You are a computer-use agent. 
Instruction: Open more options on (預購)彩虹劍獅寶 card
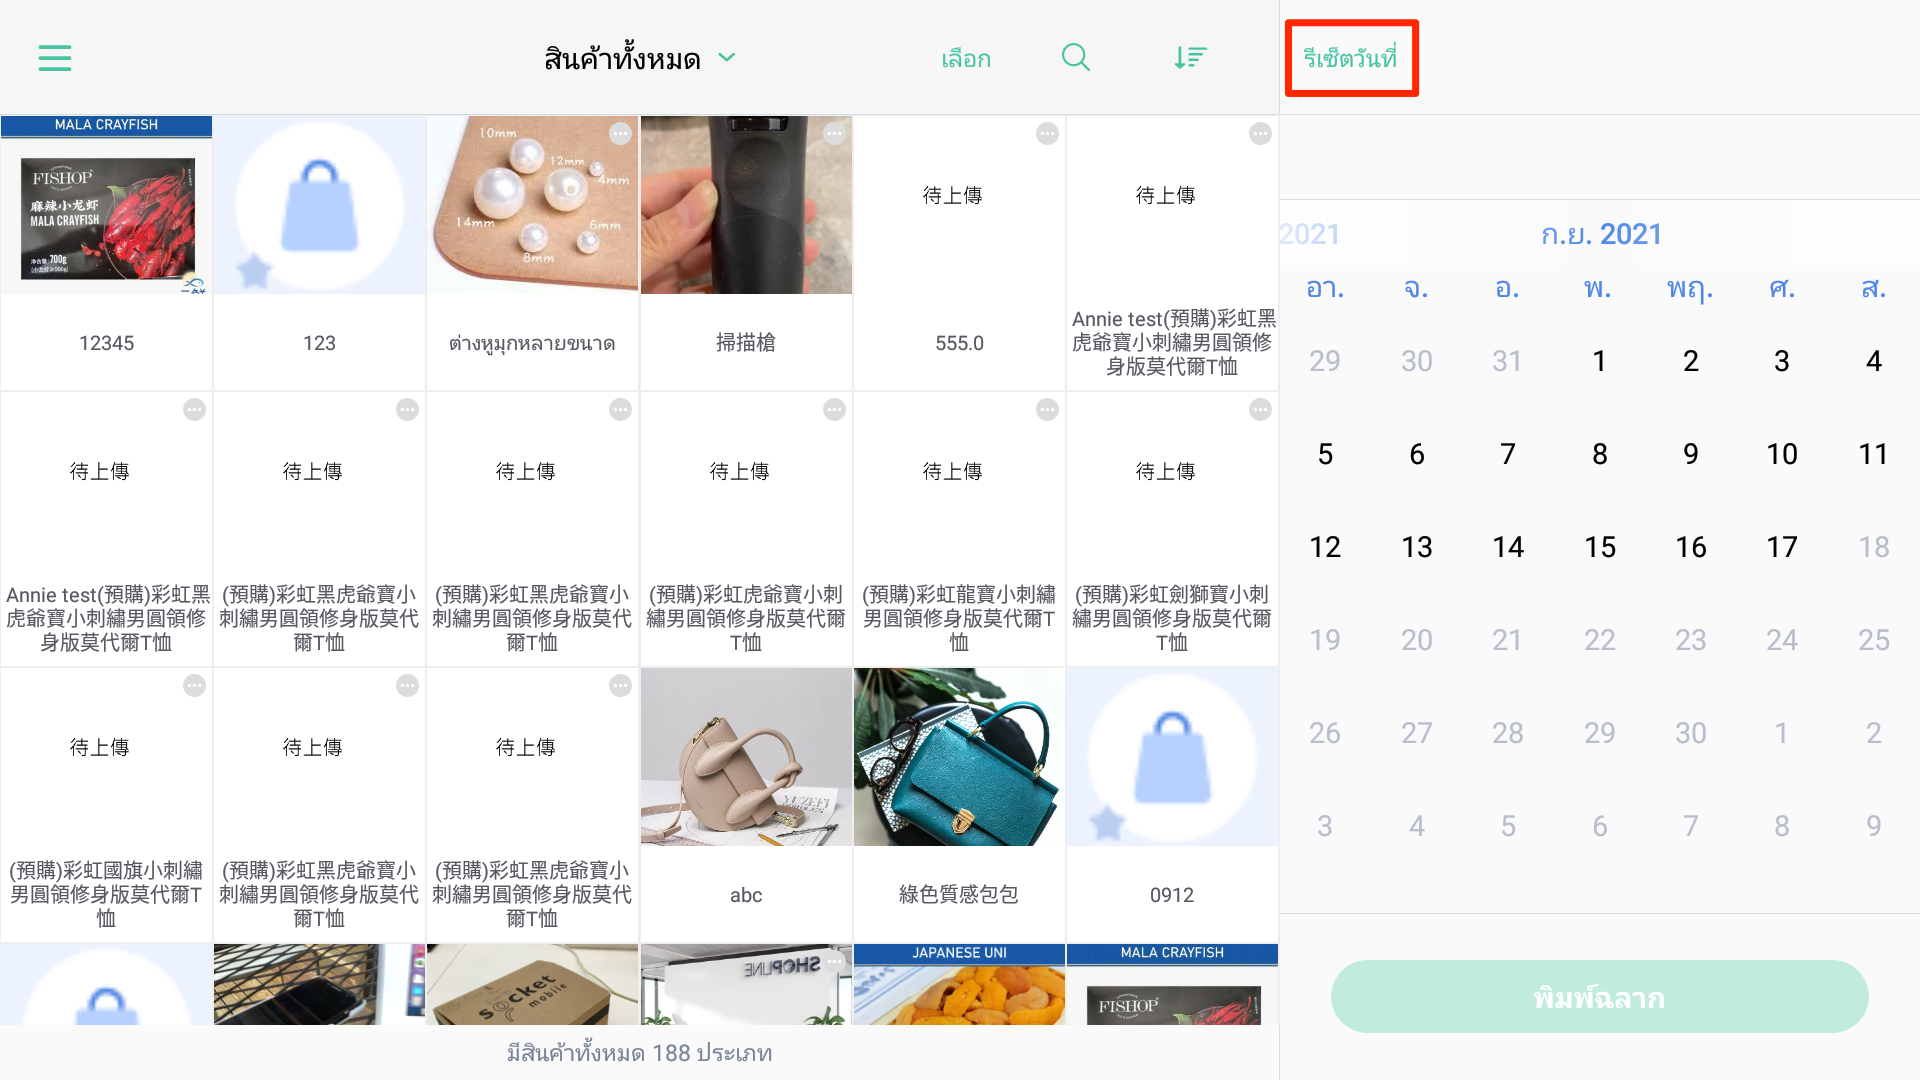click(x=1260, y=410)
